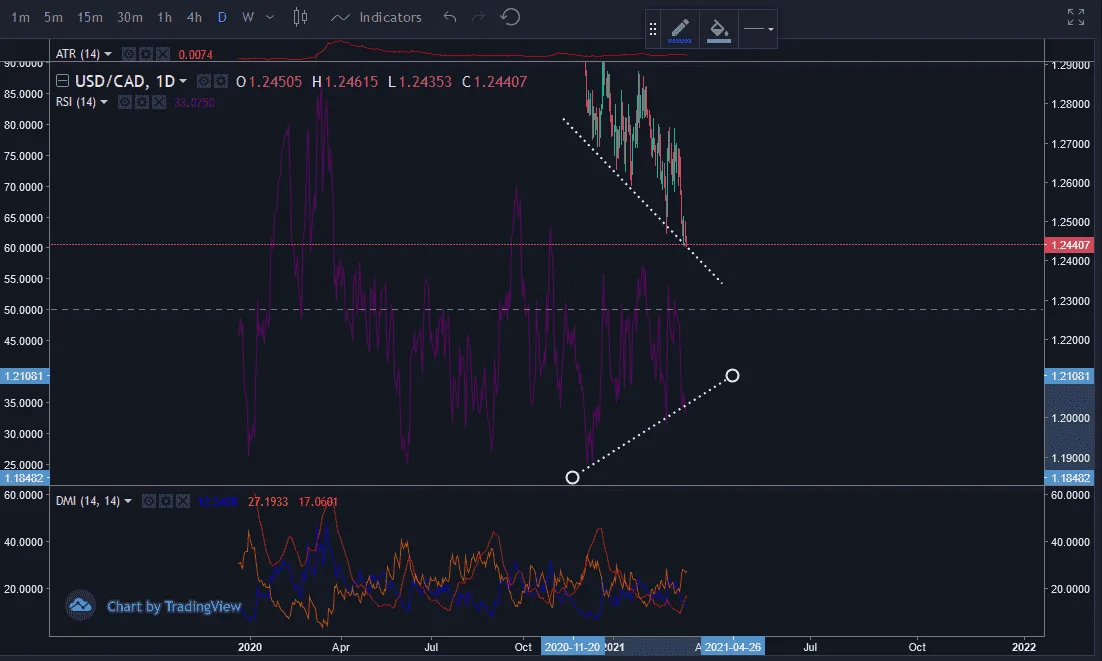1102x661 pixels.
Task: Click the 2021-04-26 date label
Action: coord(732,647)
